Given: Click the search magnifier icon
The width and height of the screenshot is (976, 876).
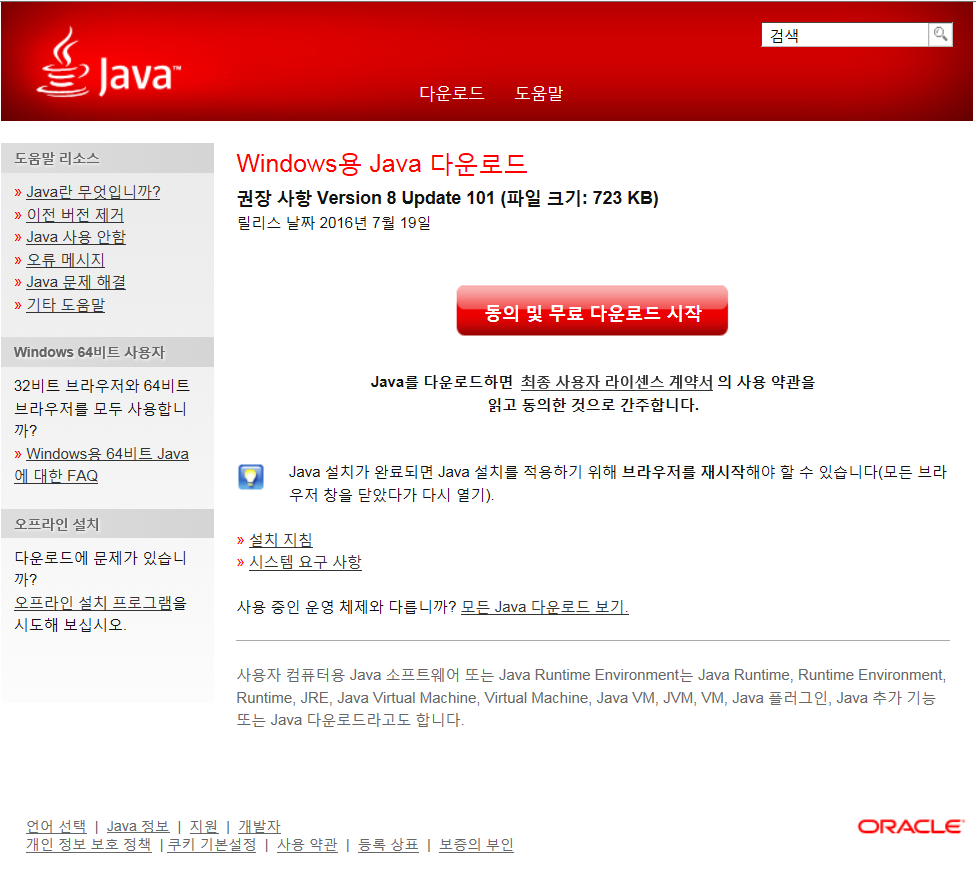Looking at the screenshot, I should (x=941, y=34).
